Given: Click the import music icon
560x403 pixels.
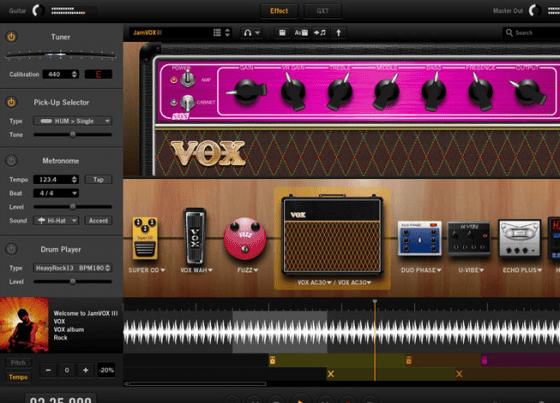Looking at the screenshot, I should 320,33.
